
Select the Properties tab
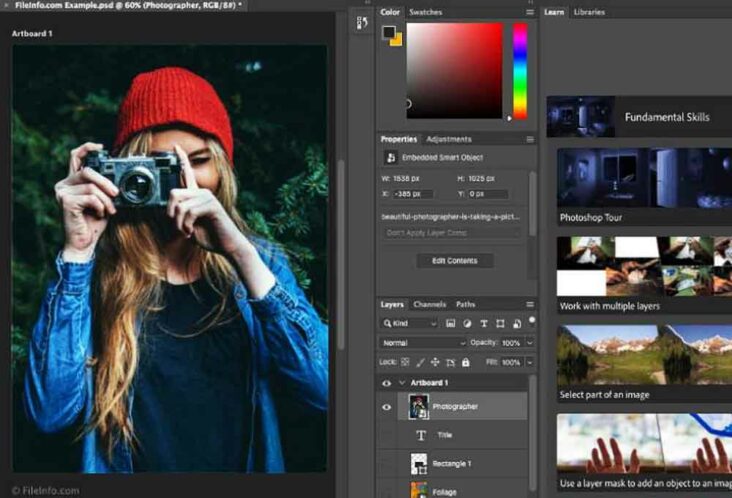point(399,139)
